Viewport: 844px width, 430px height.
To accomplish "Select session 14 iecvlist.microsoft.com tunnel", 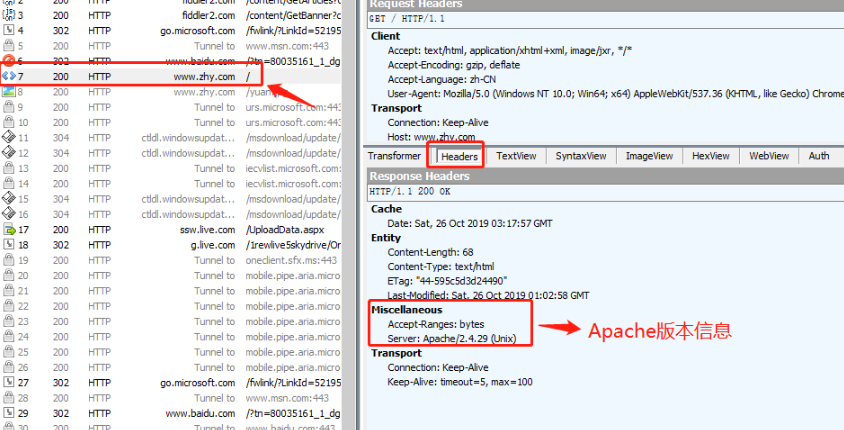I will [x=171, y=184].
